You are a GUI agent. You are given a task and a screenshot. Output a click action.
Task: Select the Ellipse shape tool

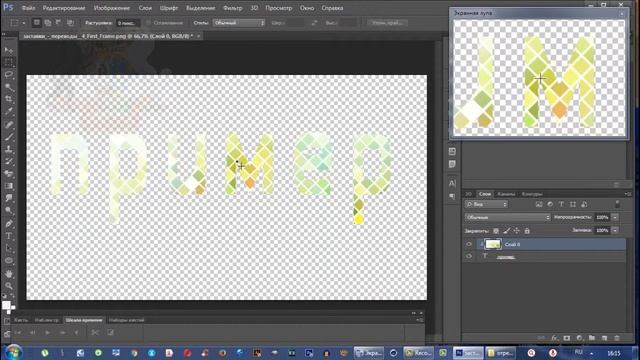[x=9, y=260]
